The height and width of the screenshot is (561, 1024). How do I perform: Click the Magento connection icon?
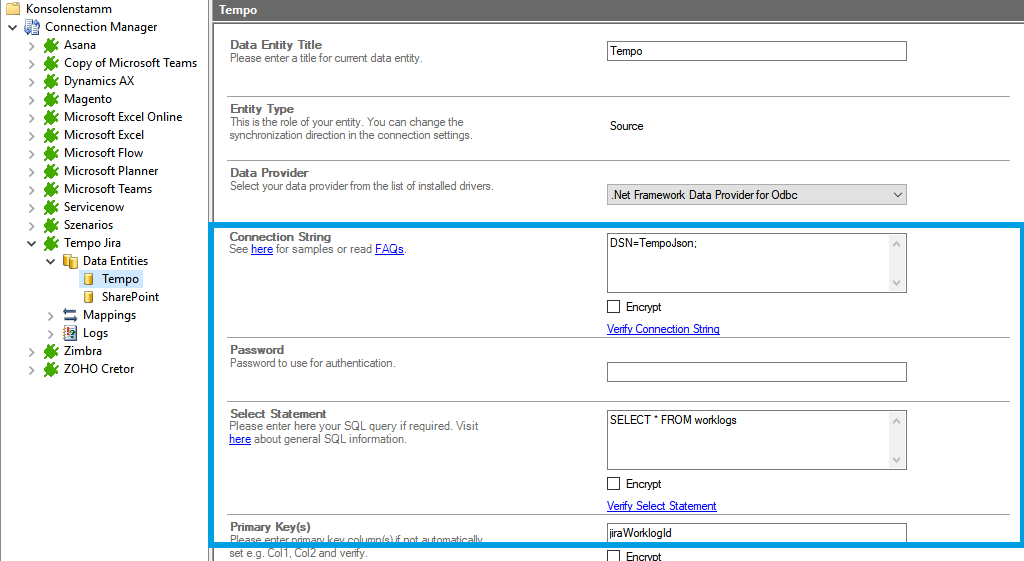[x=51, y=99]
